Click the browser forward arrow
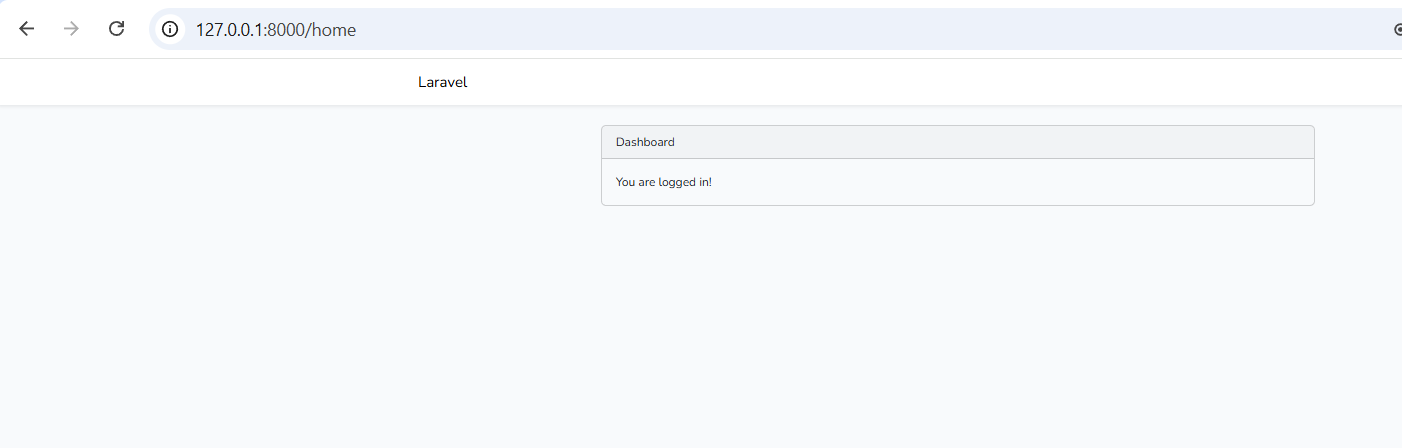1402x448 pixels. (71, 29)
